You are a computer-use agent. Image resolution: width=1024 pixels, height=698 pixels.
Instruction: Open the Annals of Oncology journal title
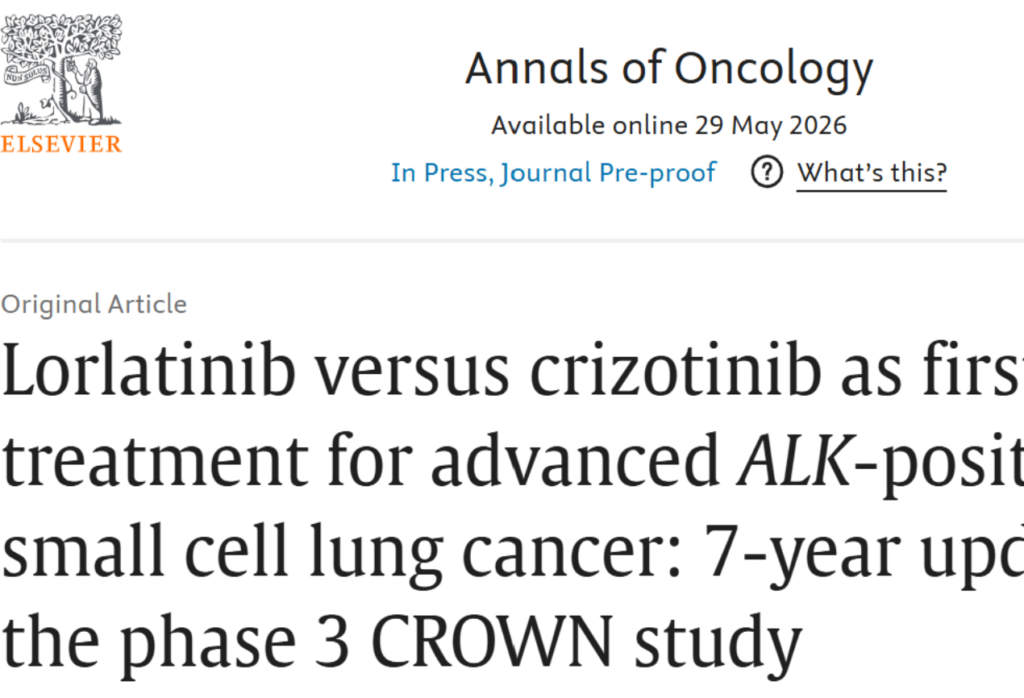coord(669,69)
